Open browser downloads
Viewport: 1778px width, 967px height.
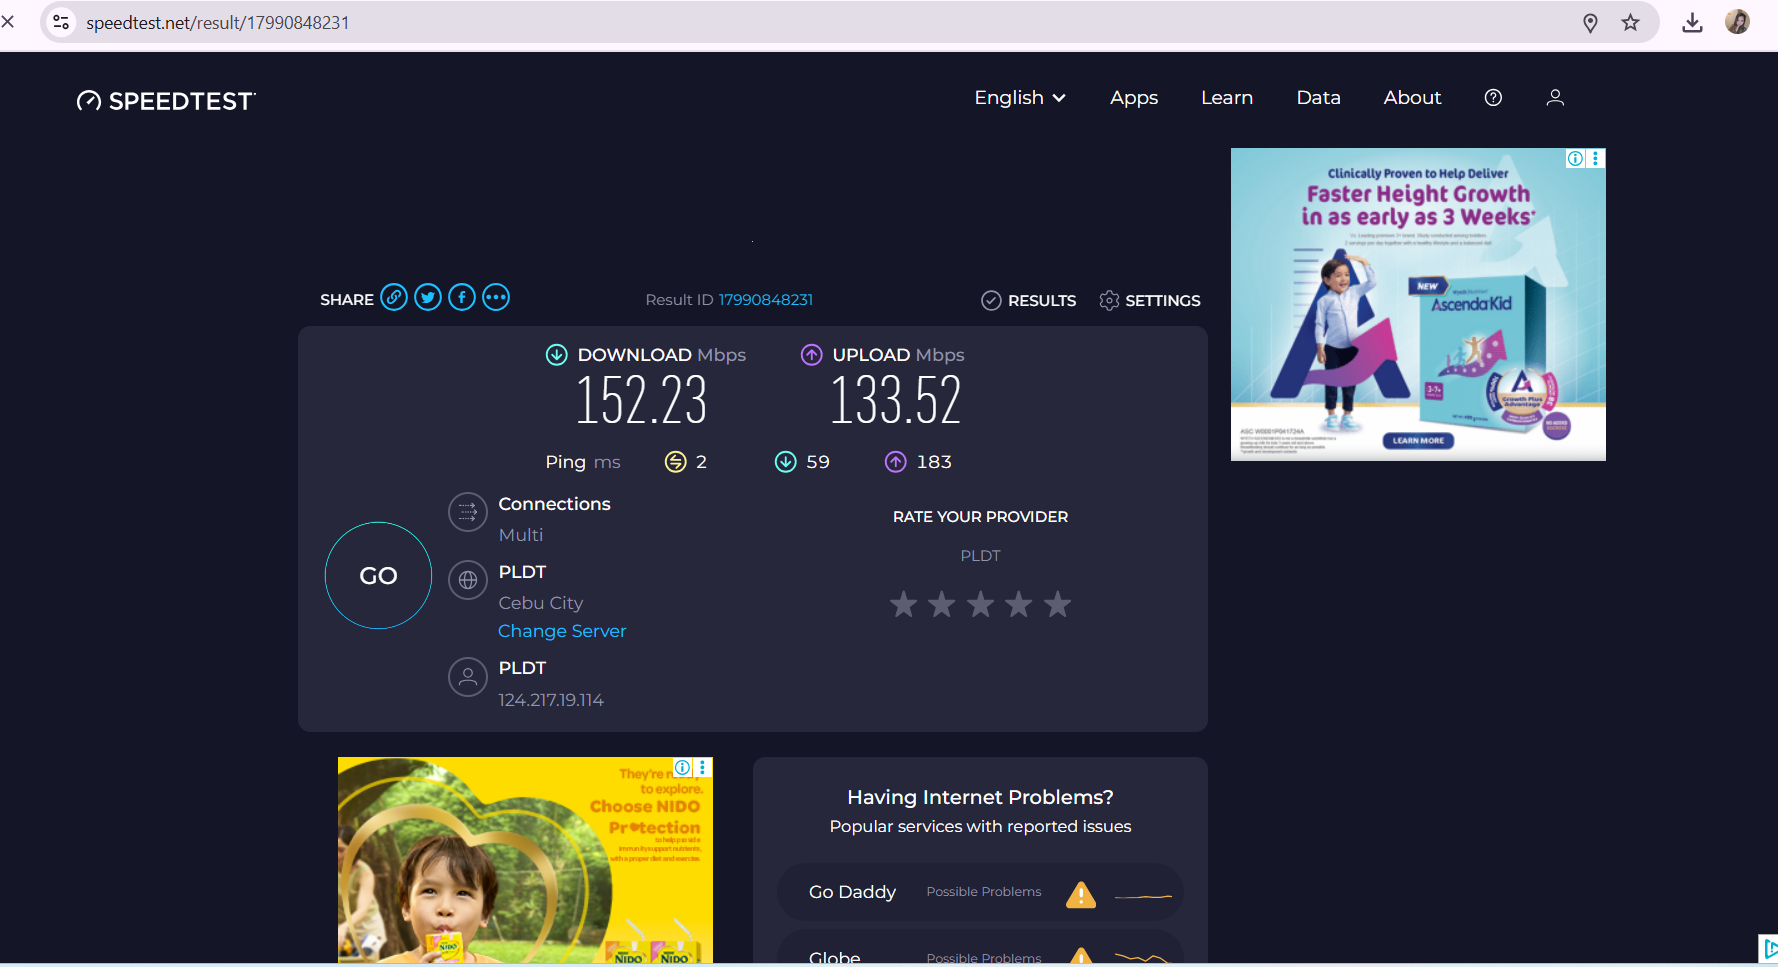pyautogui.click(x=1692, y=23)
